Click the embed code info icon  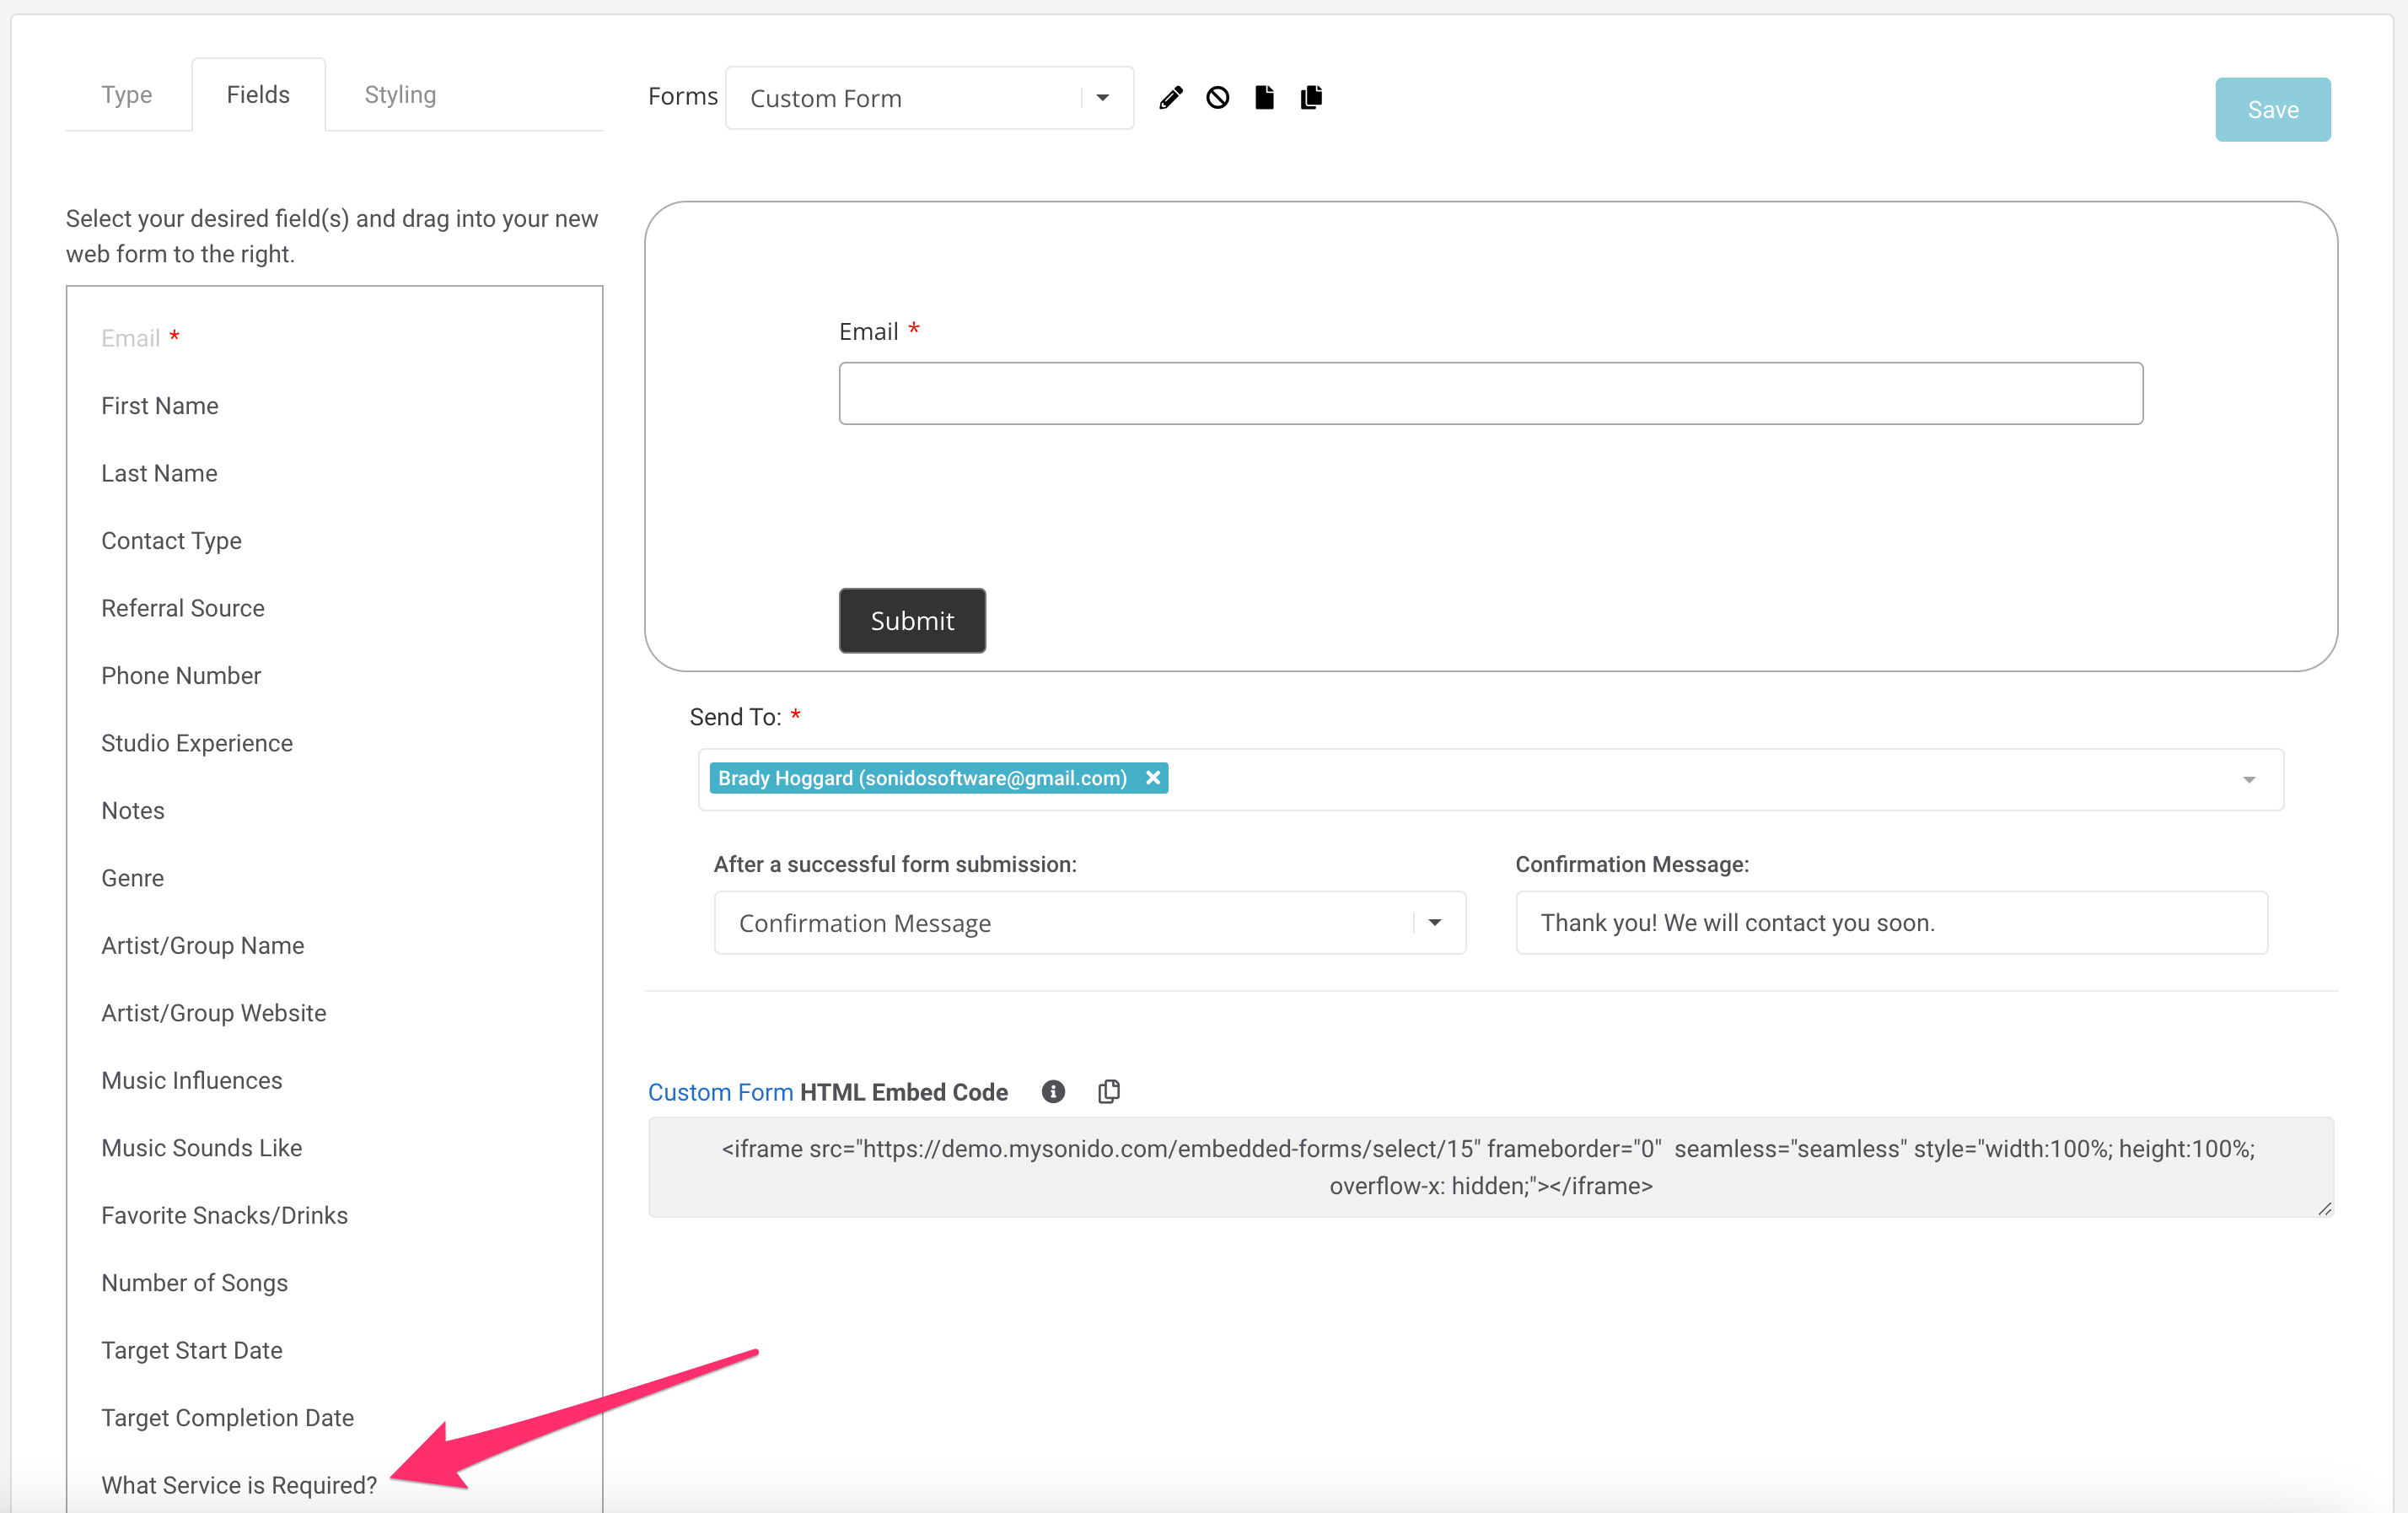(1052, 1091)
